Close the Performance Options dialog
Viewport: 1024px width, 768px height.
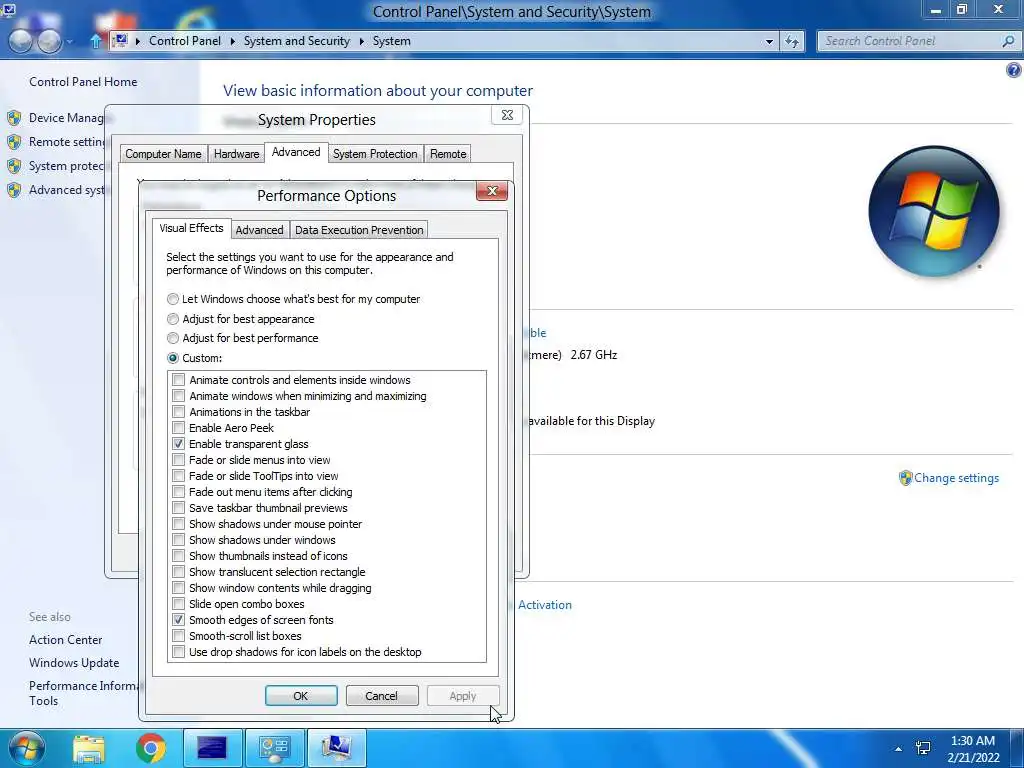[492, 191]
